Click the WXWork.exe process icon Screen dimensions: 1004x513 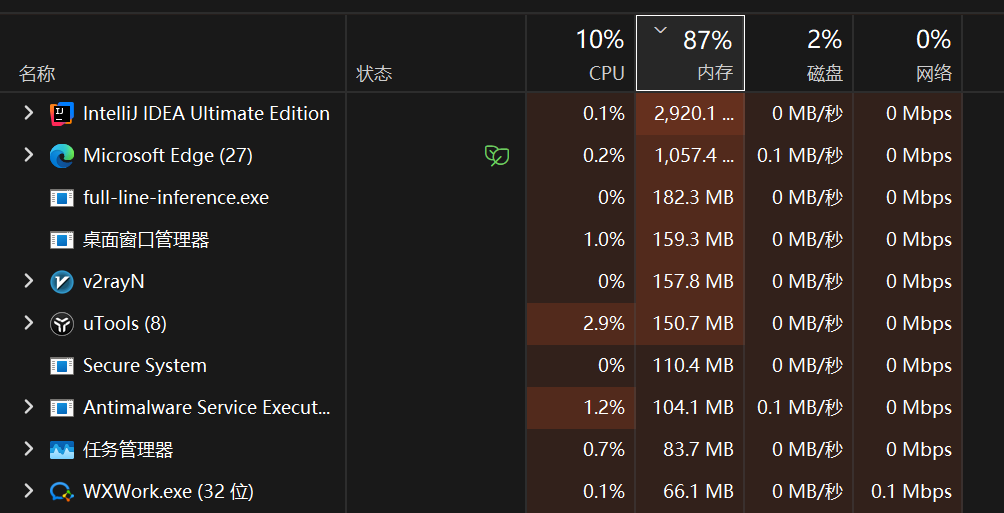(x=62, y=492)
